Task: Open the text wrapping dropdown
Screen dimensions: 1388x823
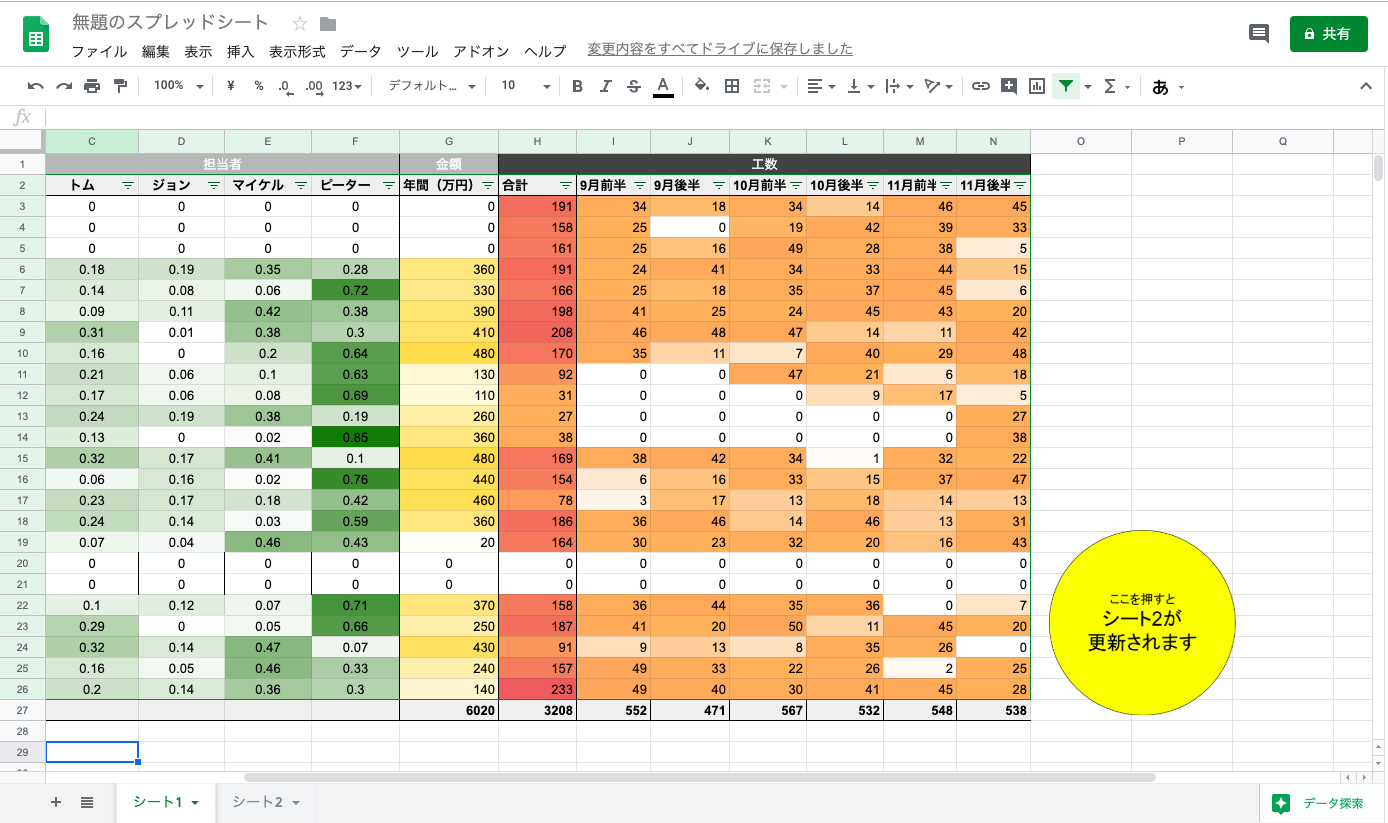Action: (899, 86)
